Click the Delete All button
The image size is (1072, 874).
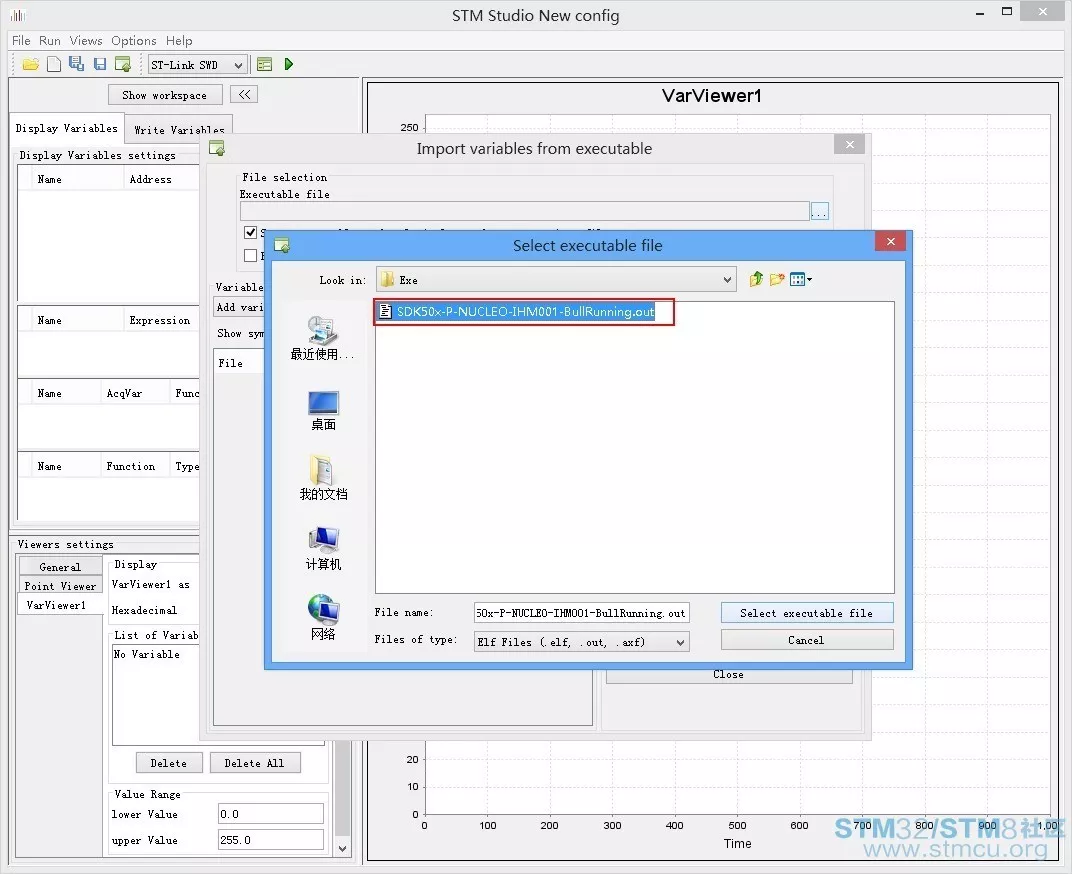pyautogui.click(x=254, y=763)
